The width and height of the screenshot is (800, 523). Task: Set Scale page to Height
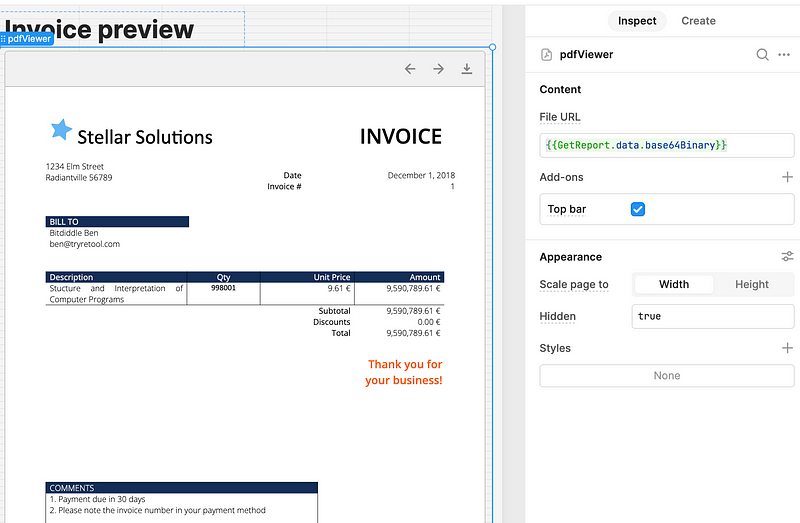(752, 284)
